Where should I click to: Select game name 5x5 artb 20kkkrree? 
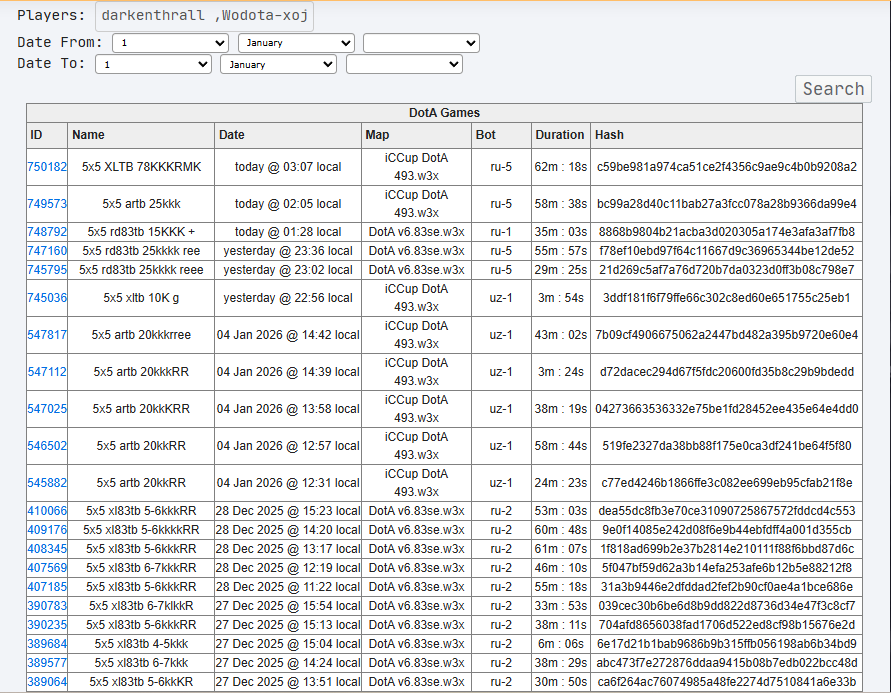pos(141,335)
